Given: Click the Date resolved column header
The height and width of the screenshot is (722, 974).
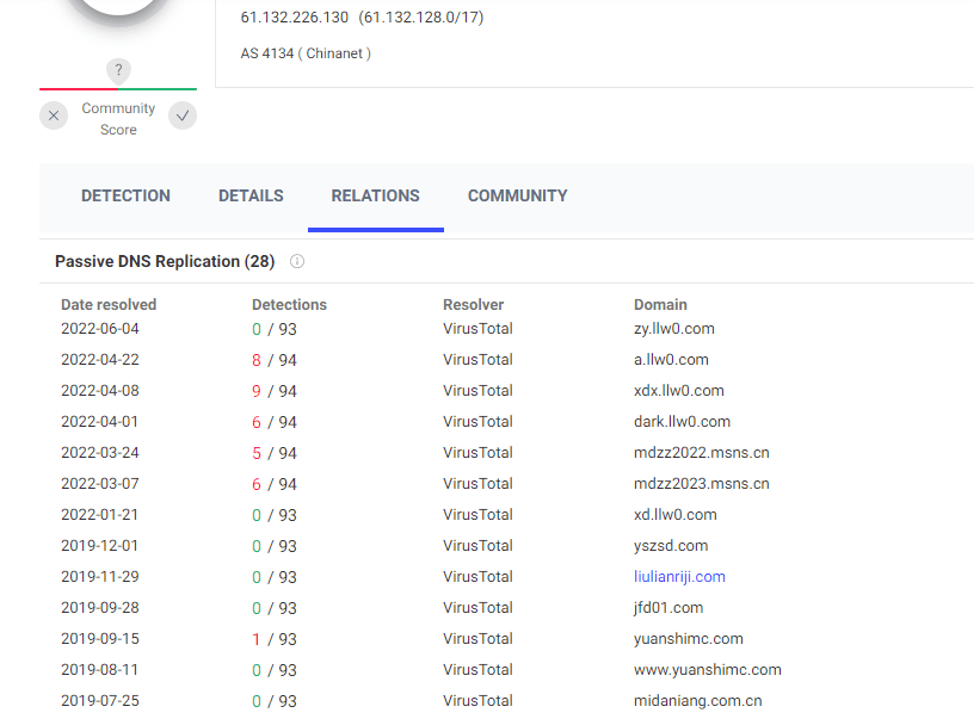Looking at the screenshot, I should point(109,305).
